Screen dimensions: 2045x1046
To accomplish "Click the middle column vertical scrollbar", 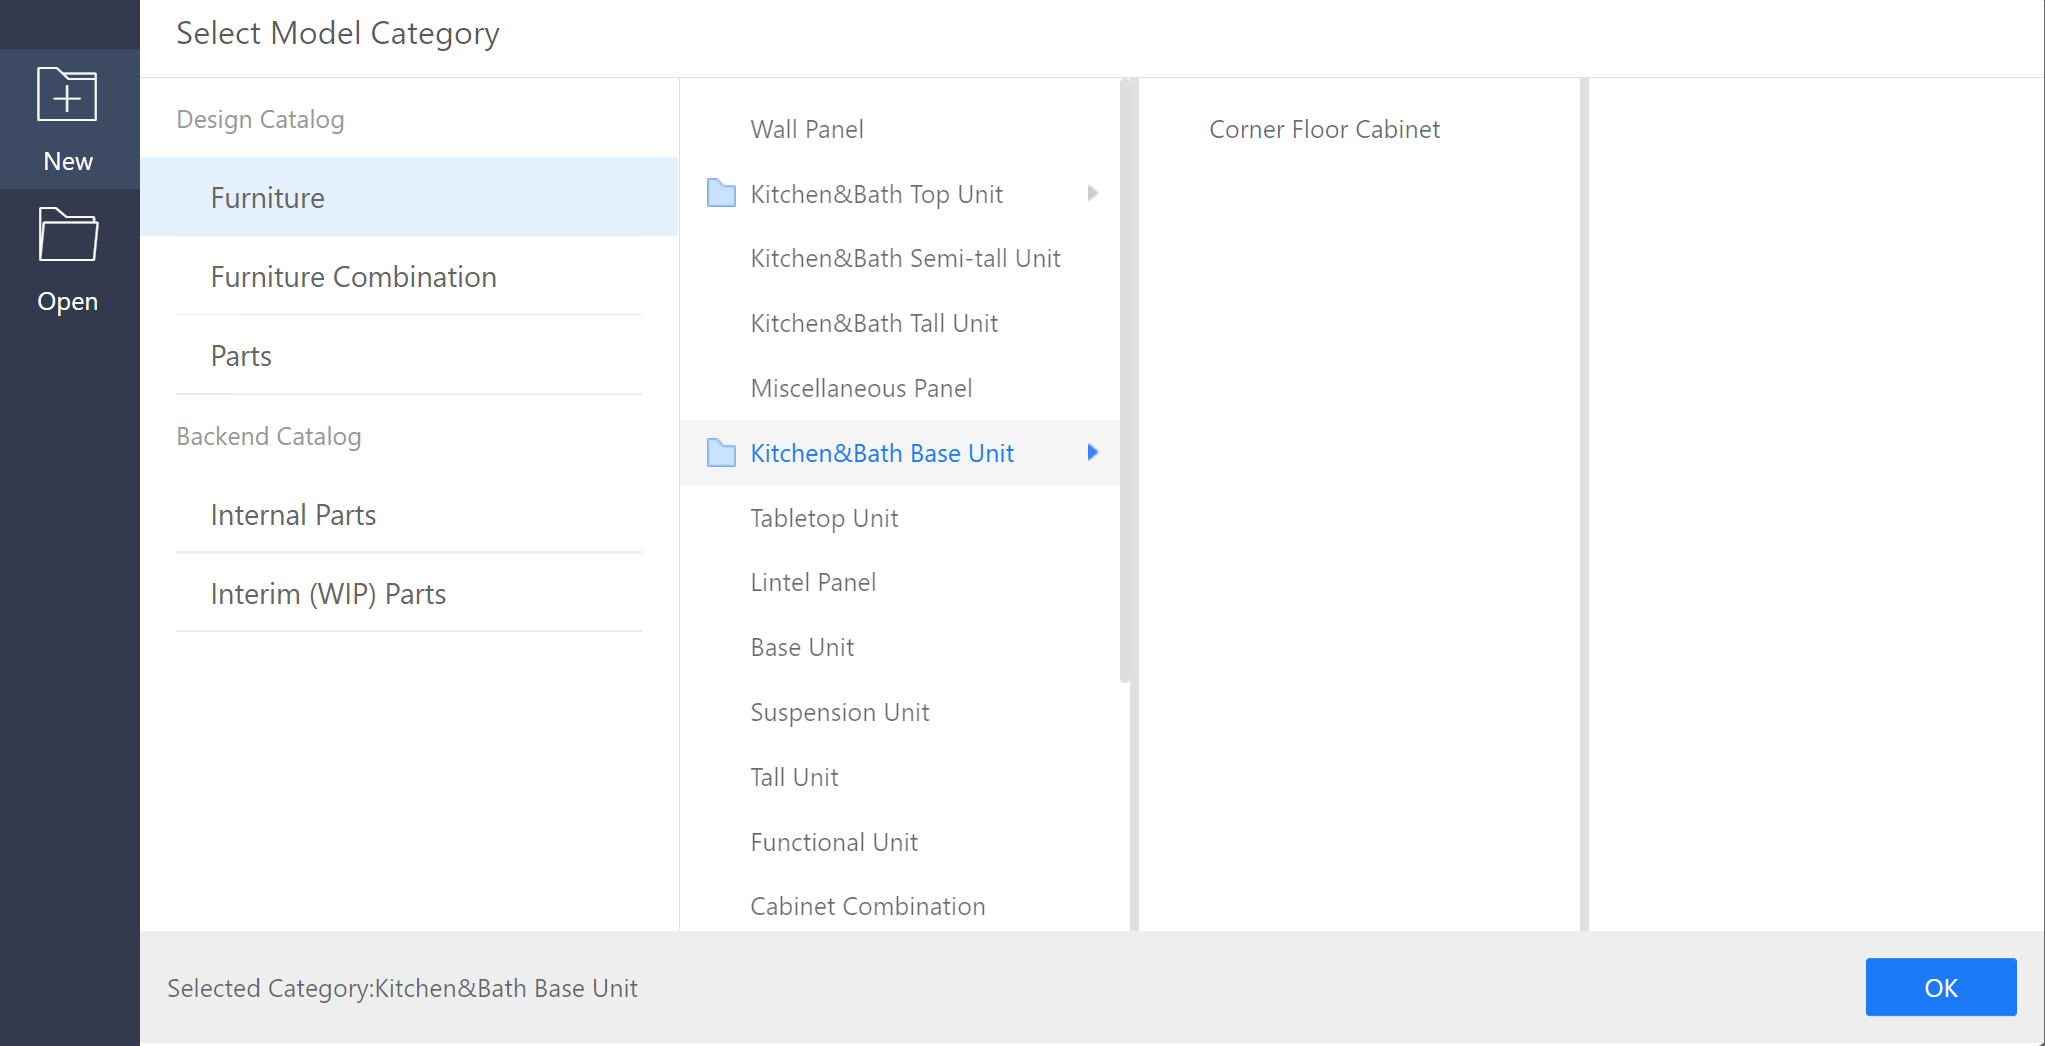I will pos(1125,380).
